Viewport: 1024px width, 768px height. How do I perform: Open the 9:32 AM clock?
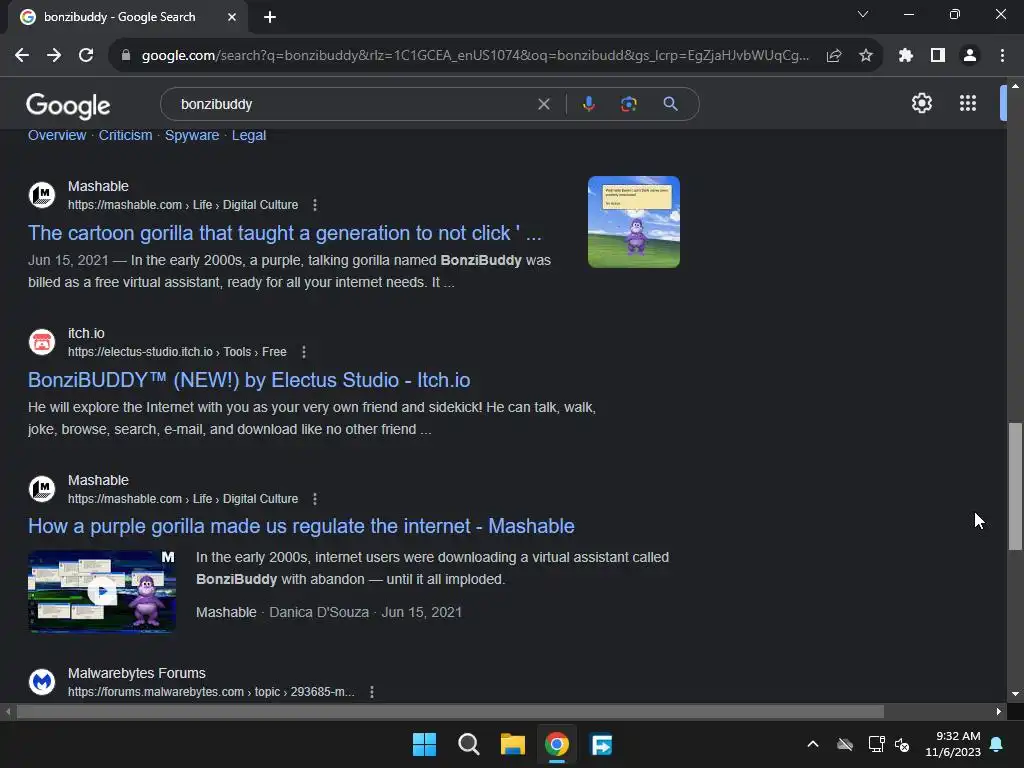tap(953, 744)
